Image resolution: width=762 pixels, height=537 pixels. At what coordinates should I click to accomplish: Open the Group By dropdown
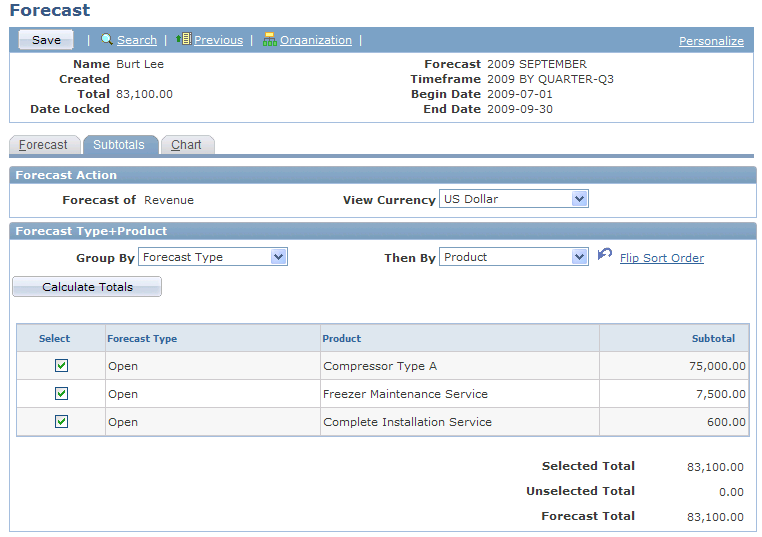[213, 257]
